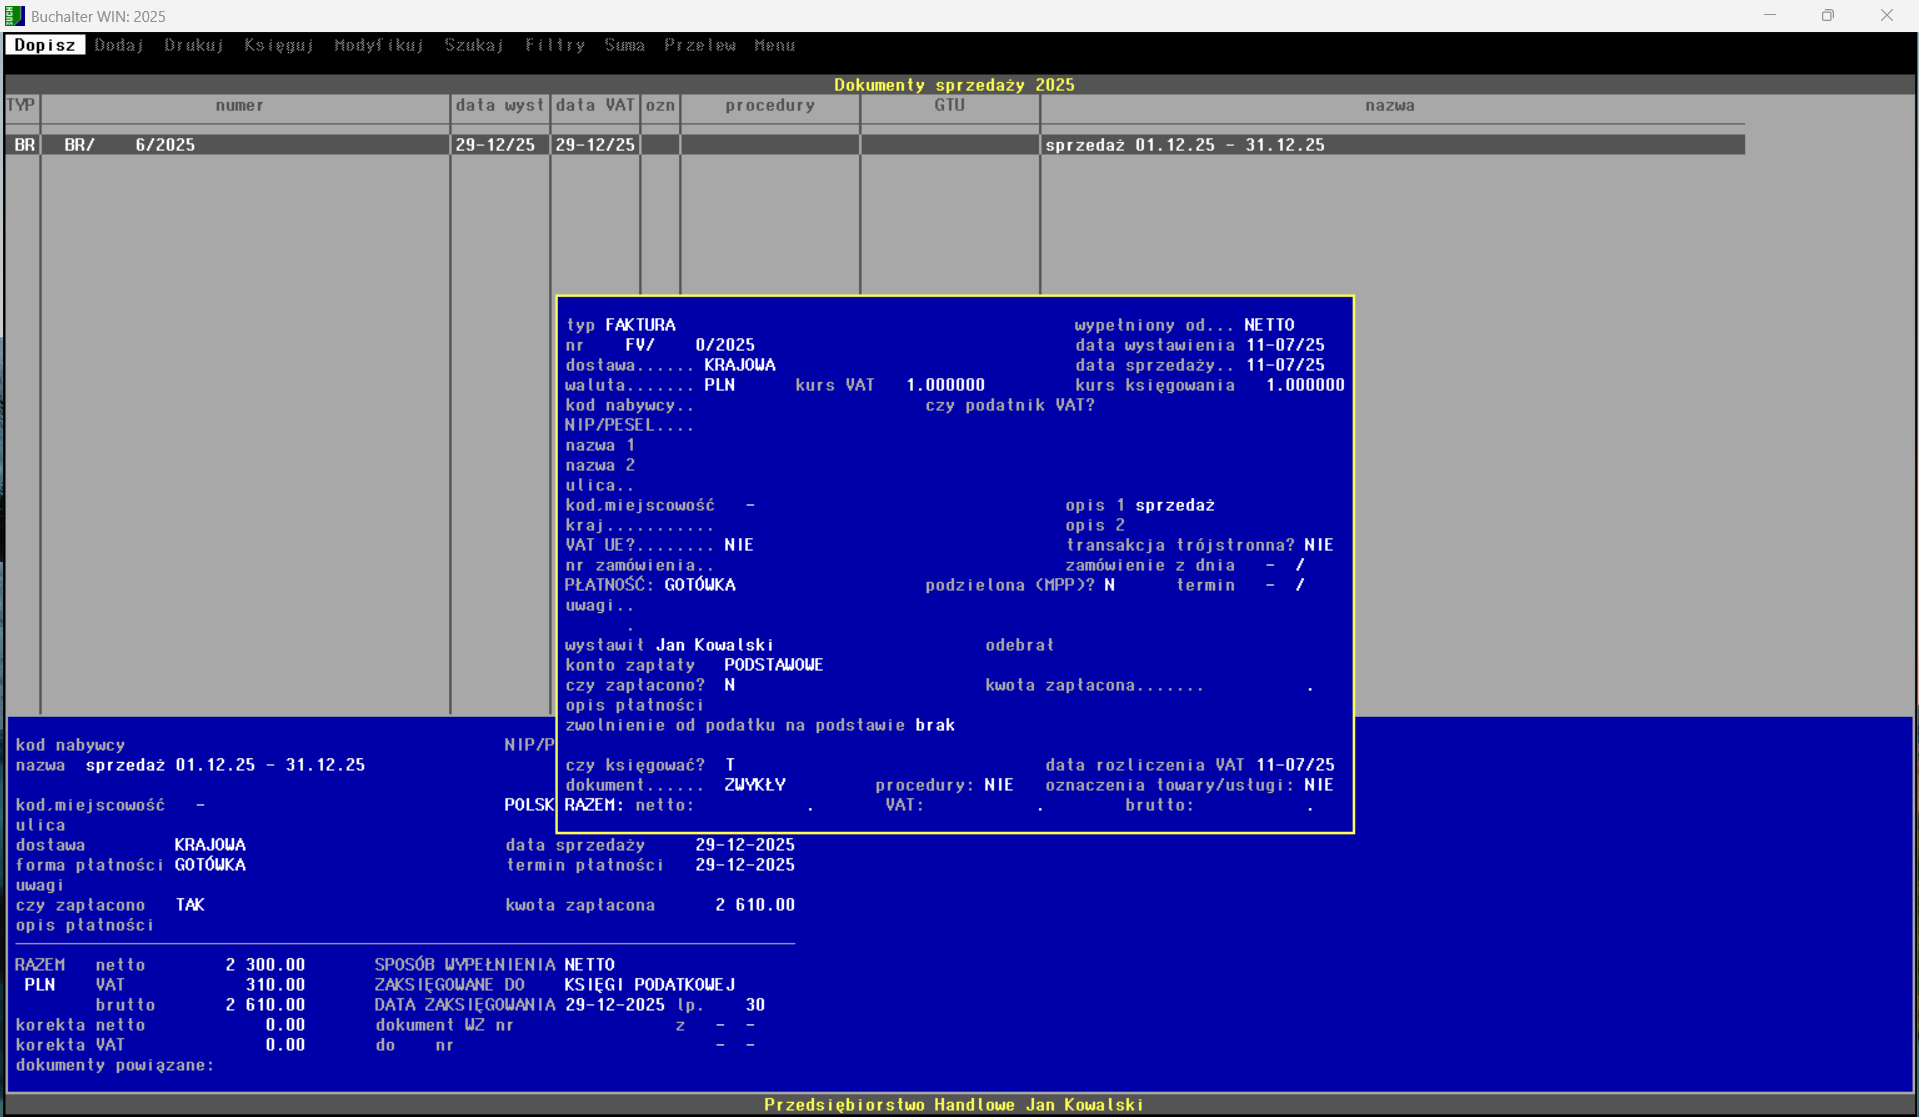Toggle the 'czy zapłacono?' N value
The height and width of the screenshot is (1117, 1919).
click(729, 685)
